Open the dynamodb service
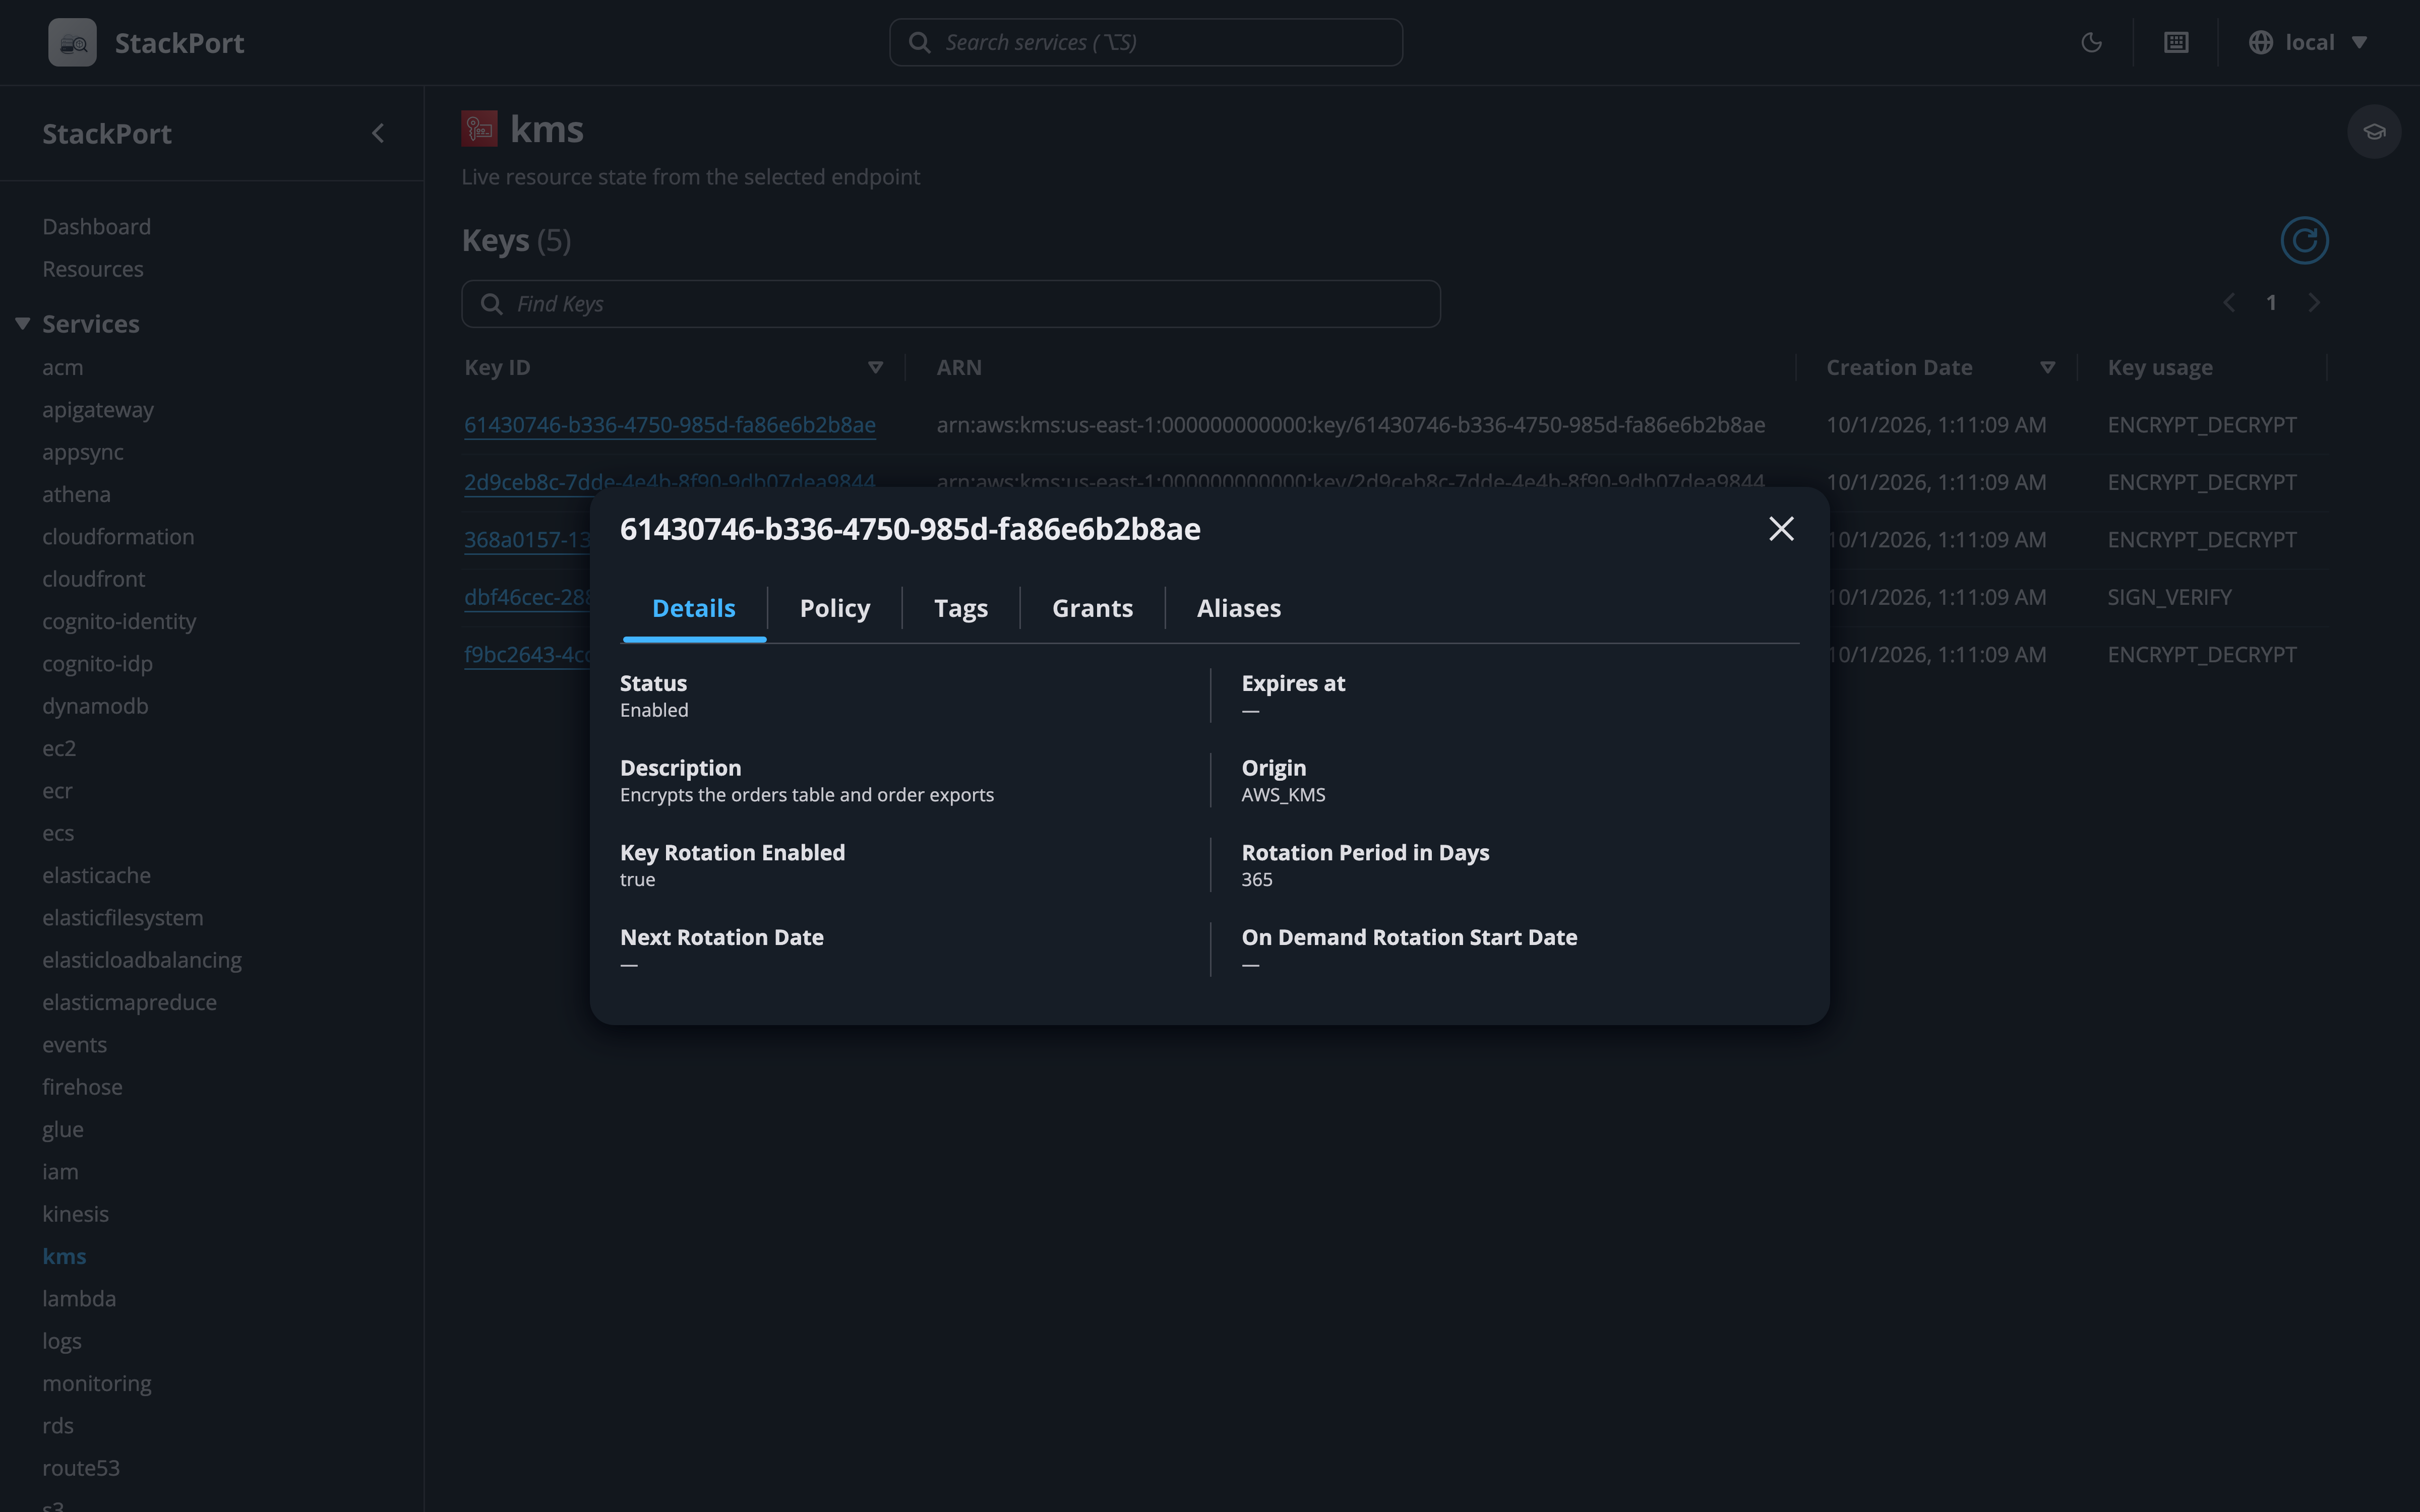 pyautogui.click(x=95, y=706)
